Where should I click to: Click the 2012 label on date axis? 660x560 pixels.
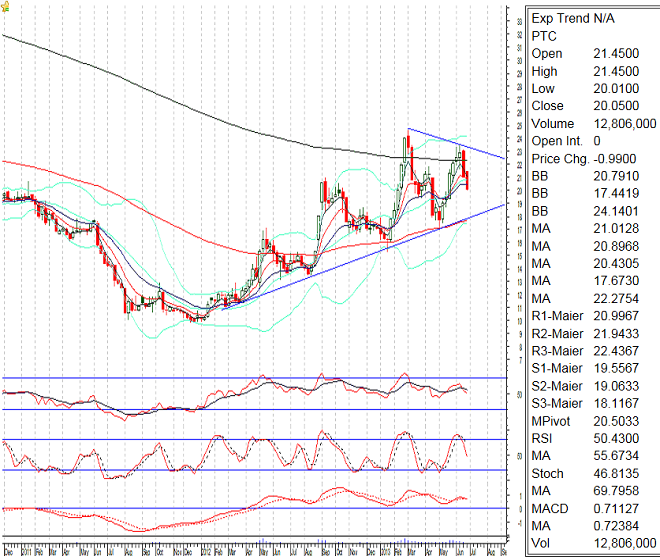tap(207, 551)
